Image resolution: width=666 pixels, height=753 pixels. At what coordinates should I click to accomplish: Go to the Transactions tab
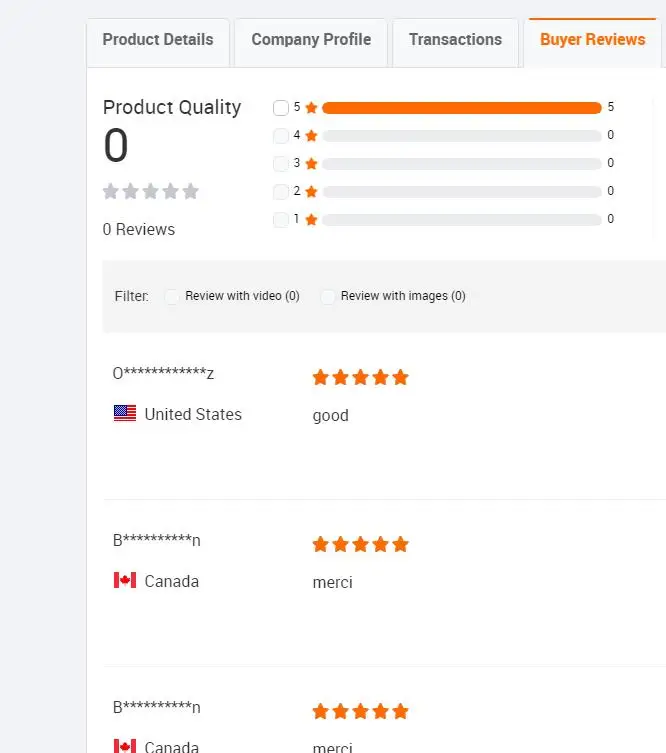[455, 40]
